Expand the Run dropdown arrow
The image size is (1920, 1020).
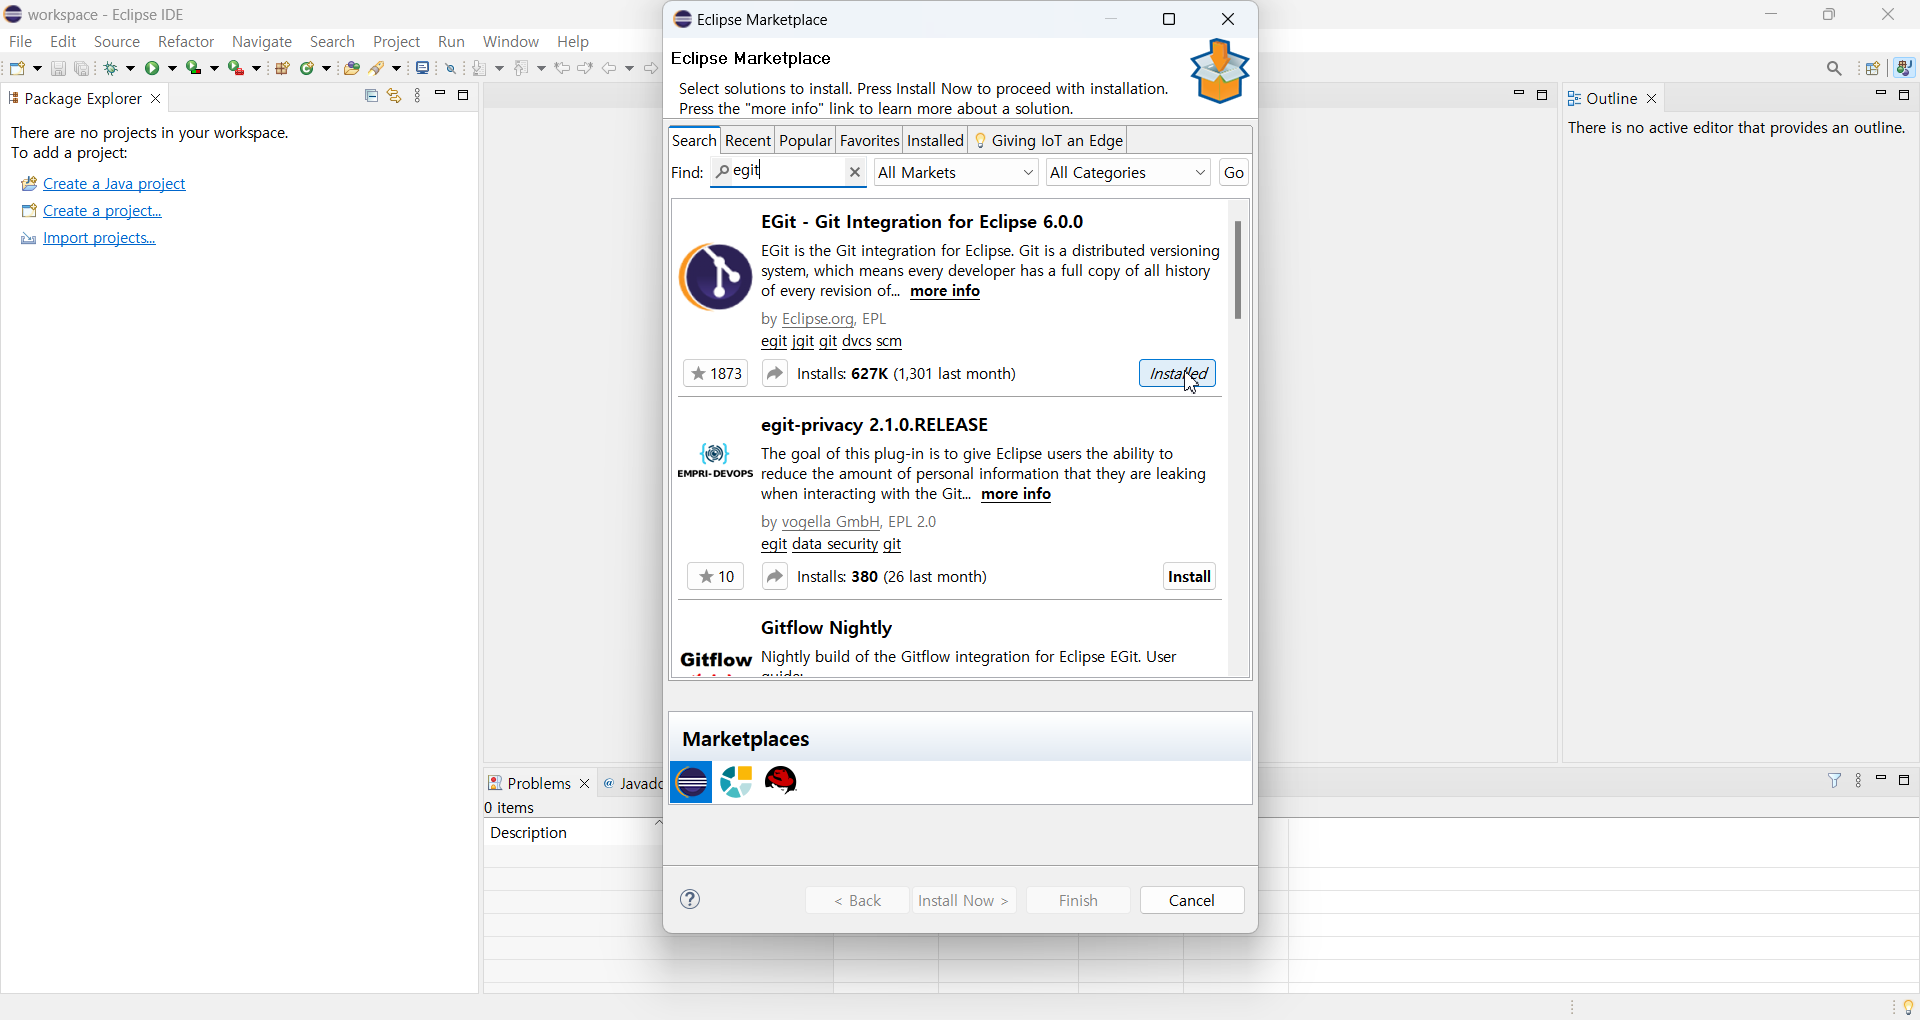[x=173, y=69]
